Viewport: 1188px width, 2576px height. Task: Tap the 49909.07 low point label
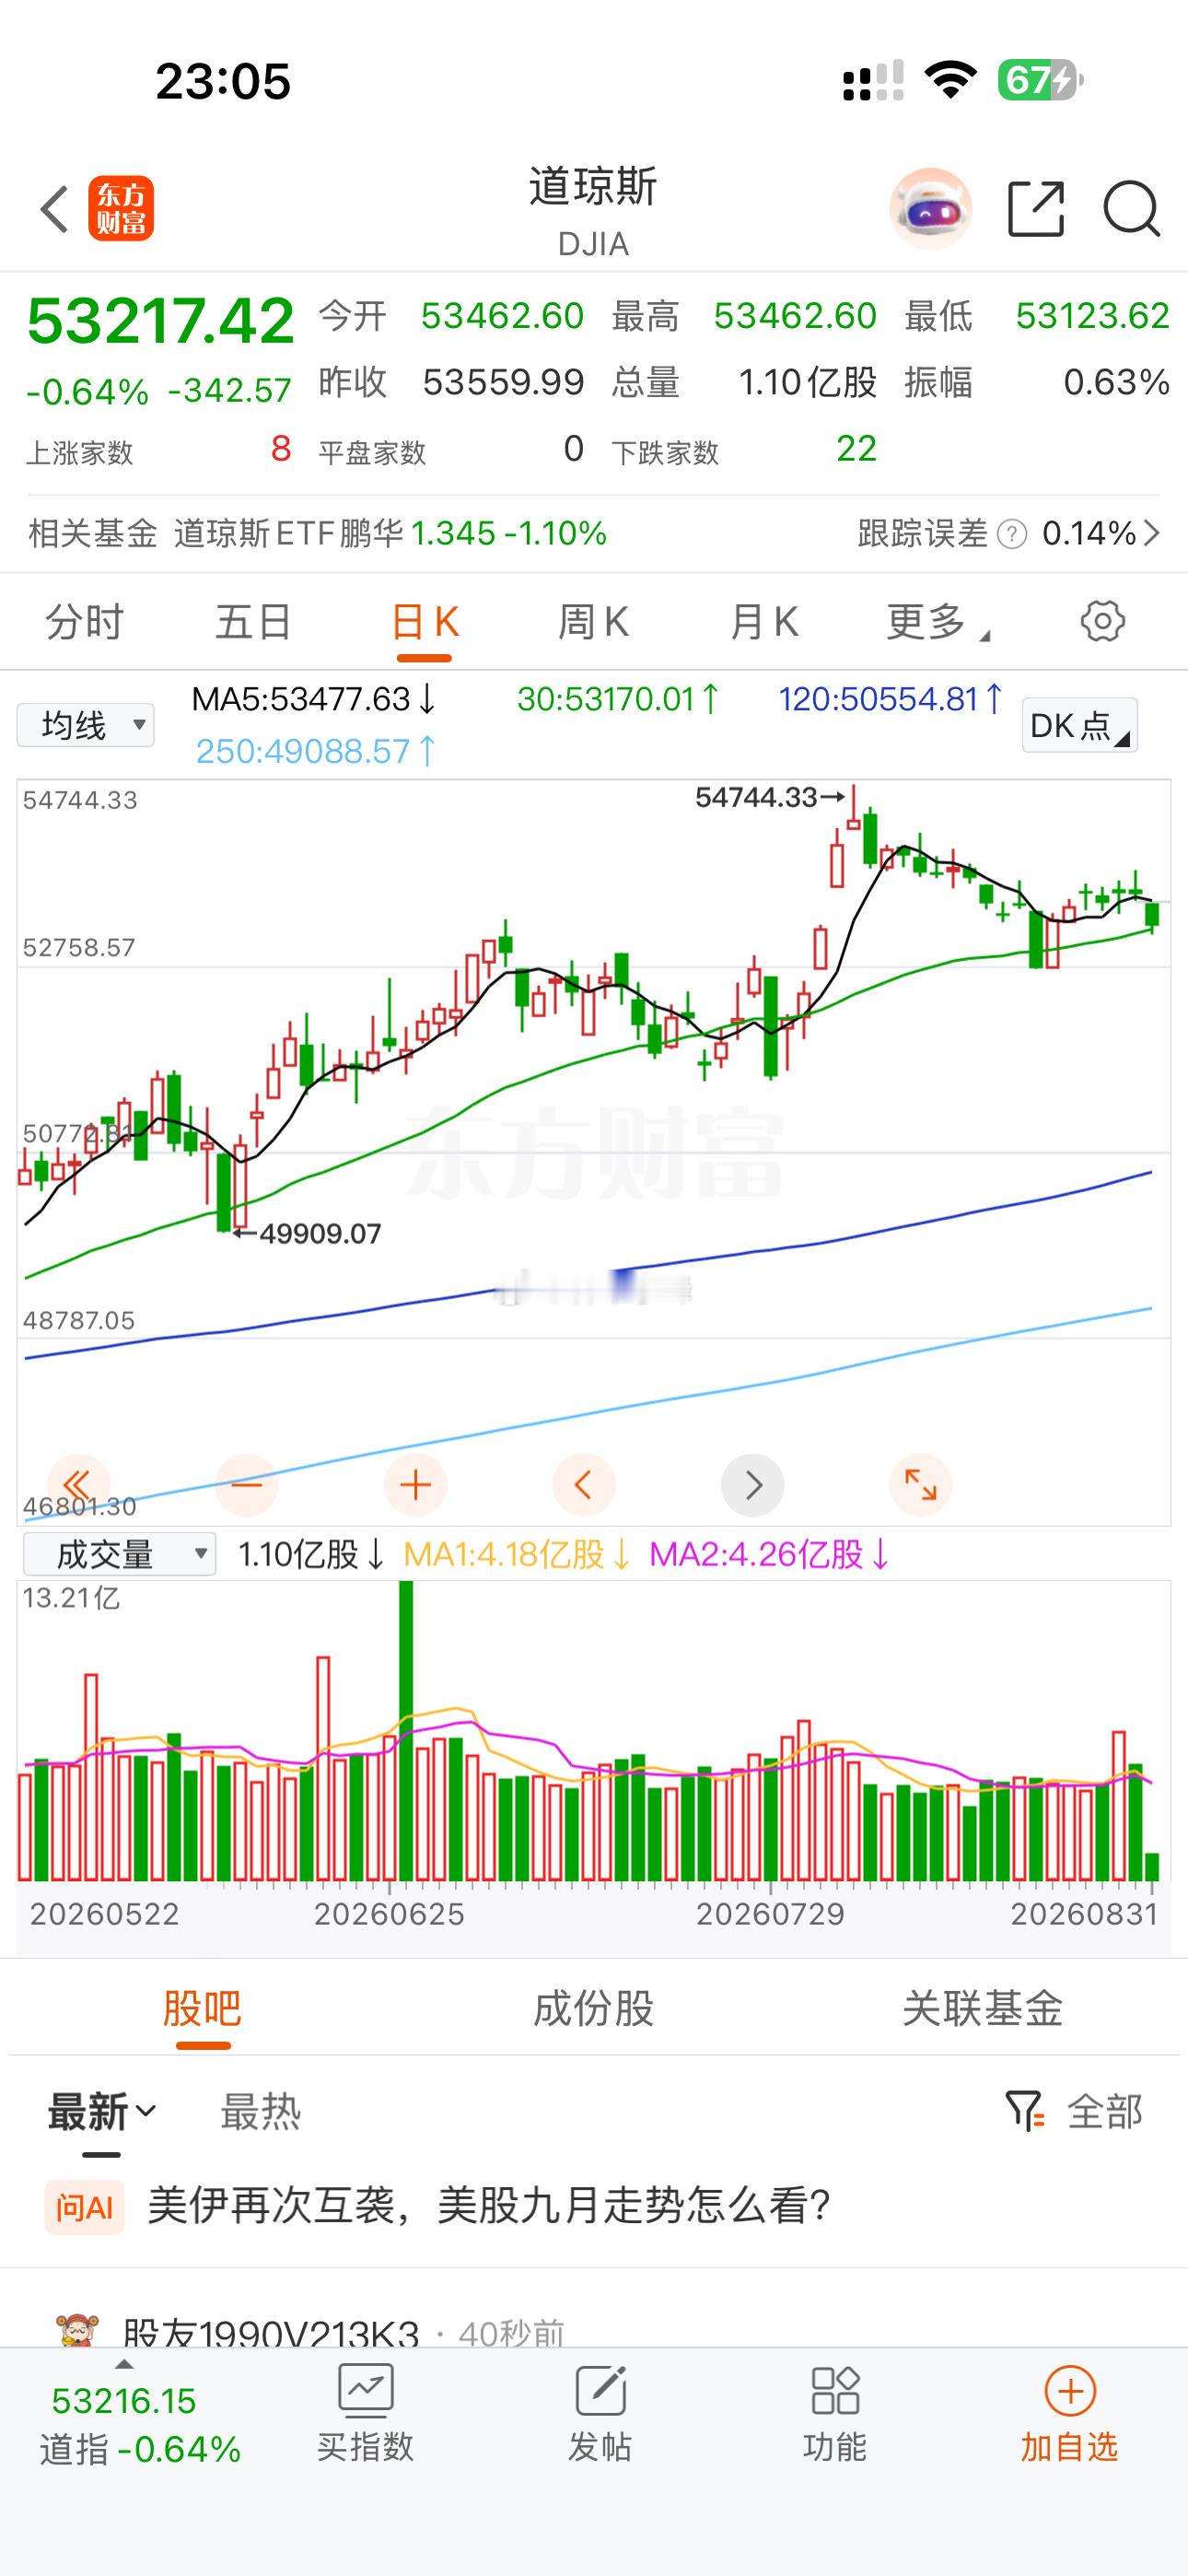point(320,1234)
